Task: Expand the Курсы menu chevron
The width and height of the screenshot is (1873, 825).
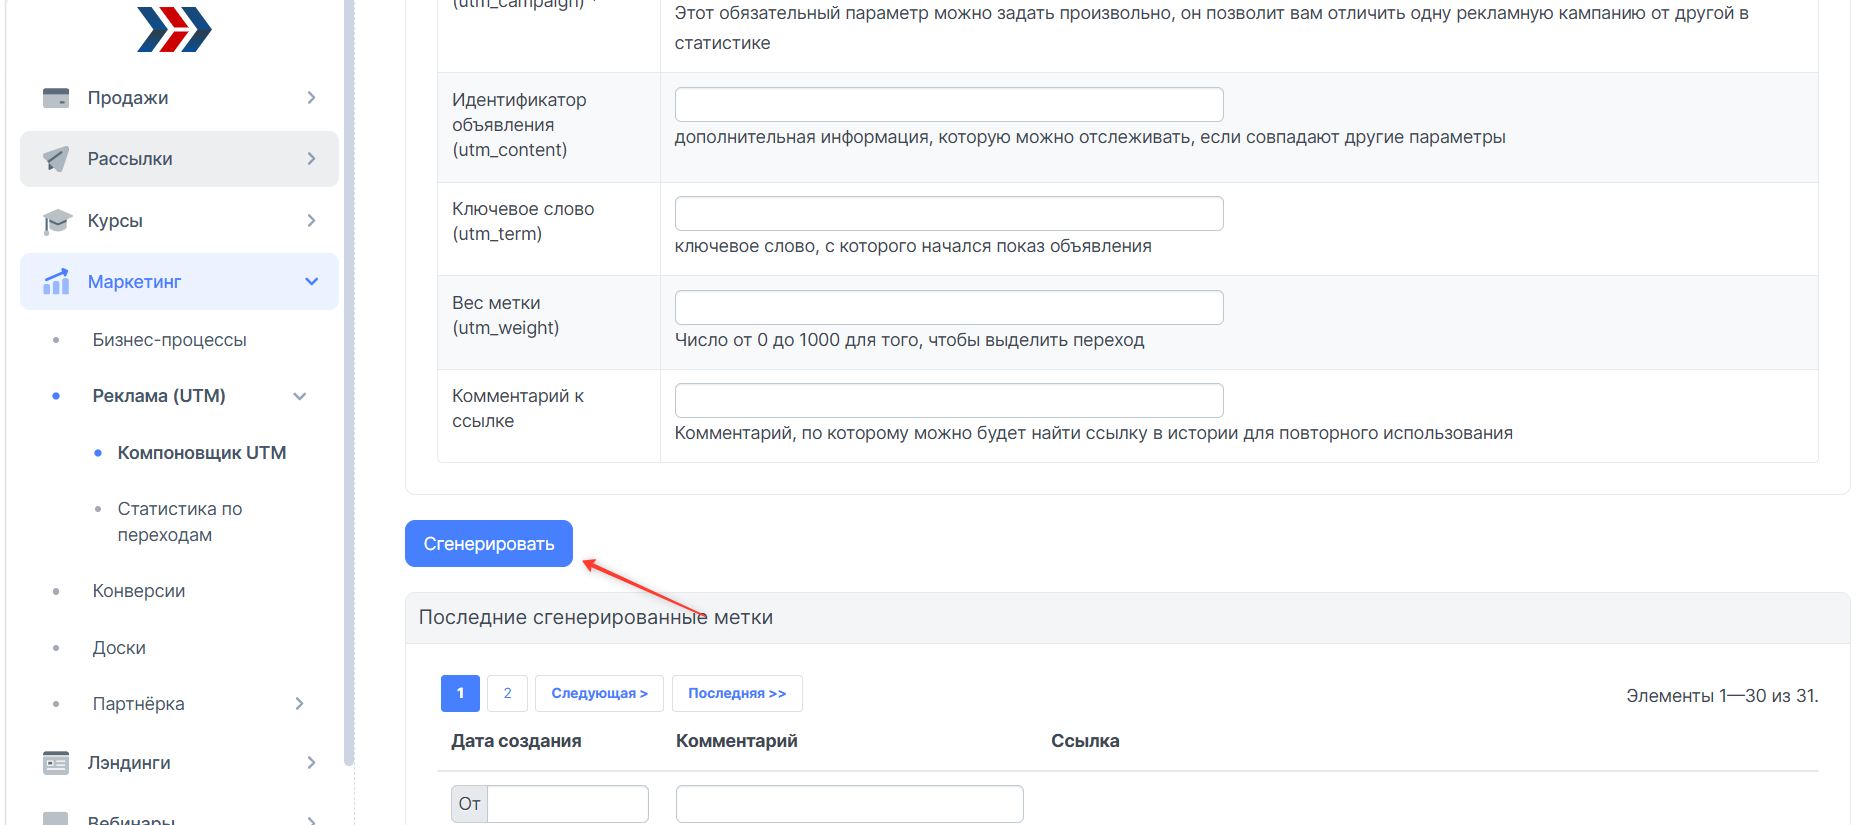Action: pos(311,221)
